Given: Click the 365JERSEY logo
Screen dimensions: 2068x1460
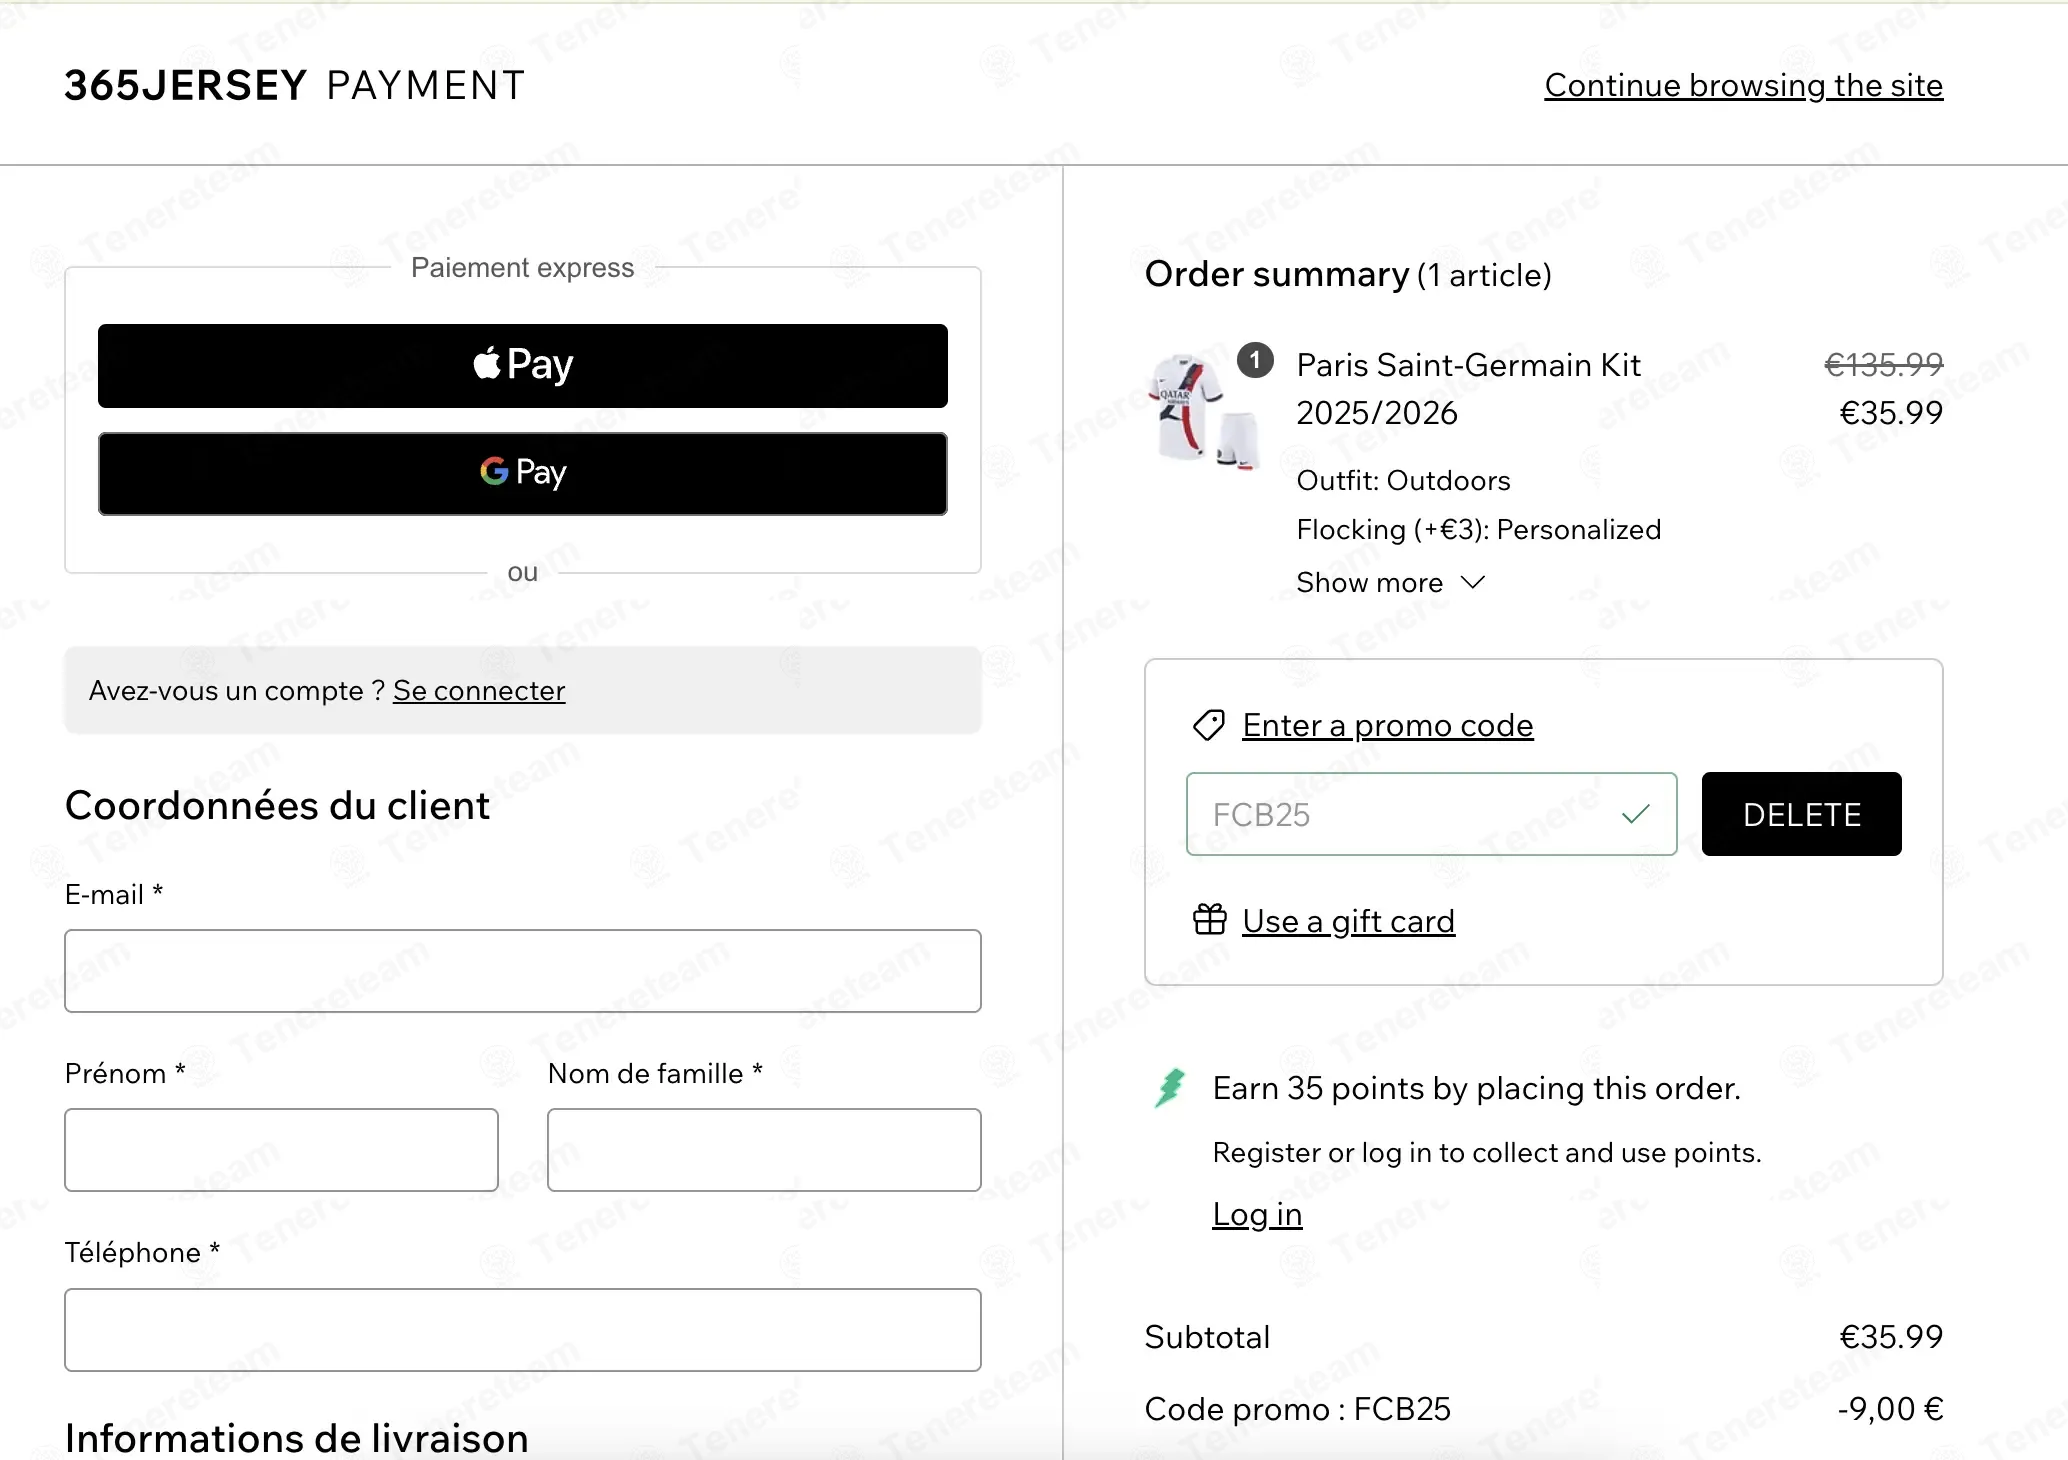Looking at the screenshot, I should point(186,85).
